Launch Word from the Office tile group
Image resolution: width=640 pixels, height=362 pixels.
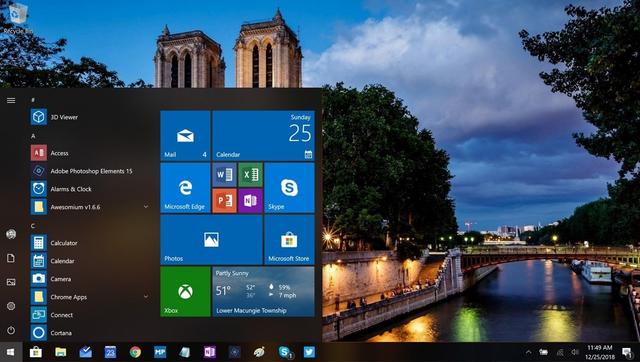coord(224,175)
